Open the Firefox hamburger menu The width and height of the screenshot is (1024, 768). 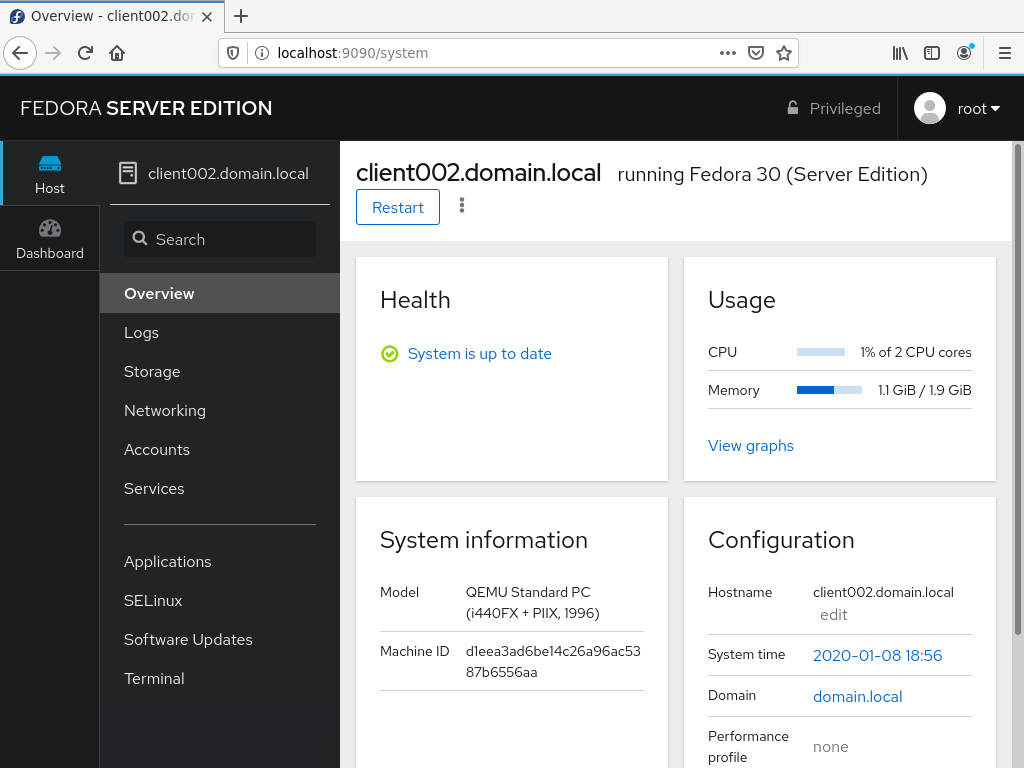[1005, 53]
